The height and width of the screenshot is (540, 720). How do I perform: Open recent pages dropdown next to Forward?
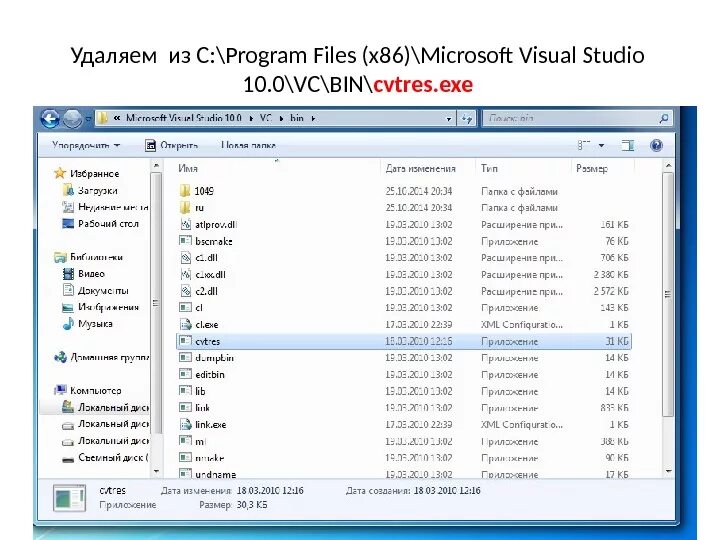[x=87, y=119]
